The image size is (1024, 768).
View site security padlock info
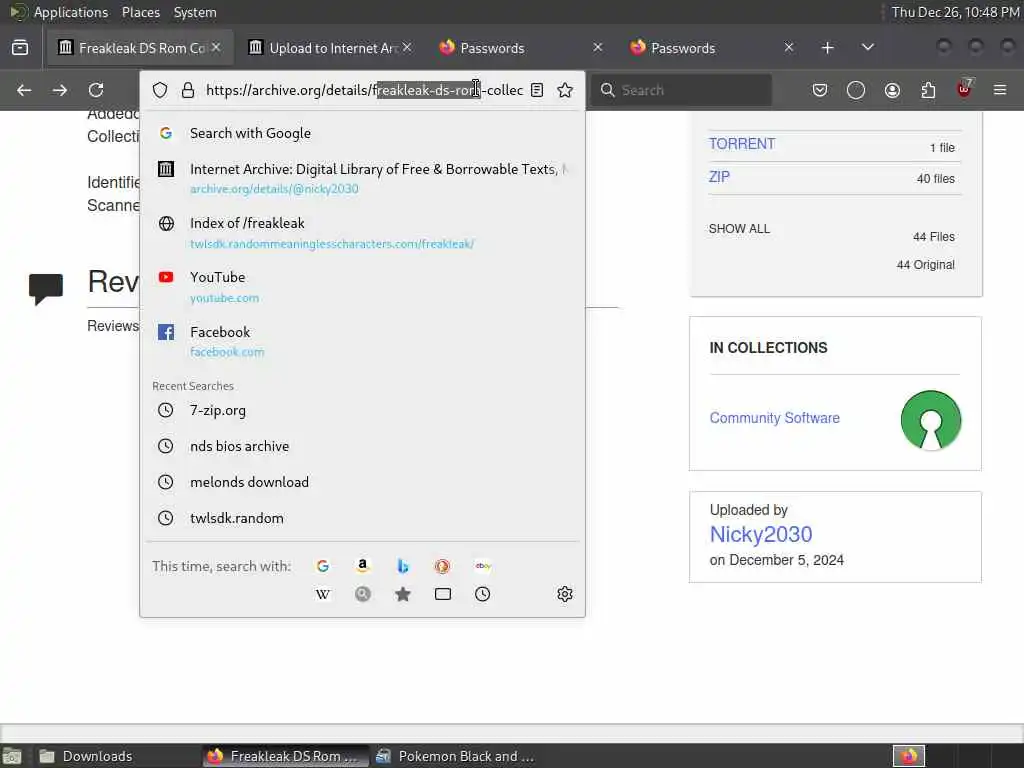pos(188,90)
